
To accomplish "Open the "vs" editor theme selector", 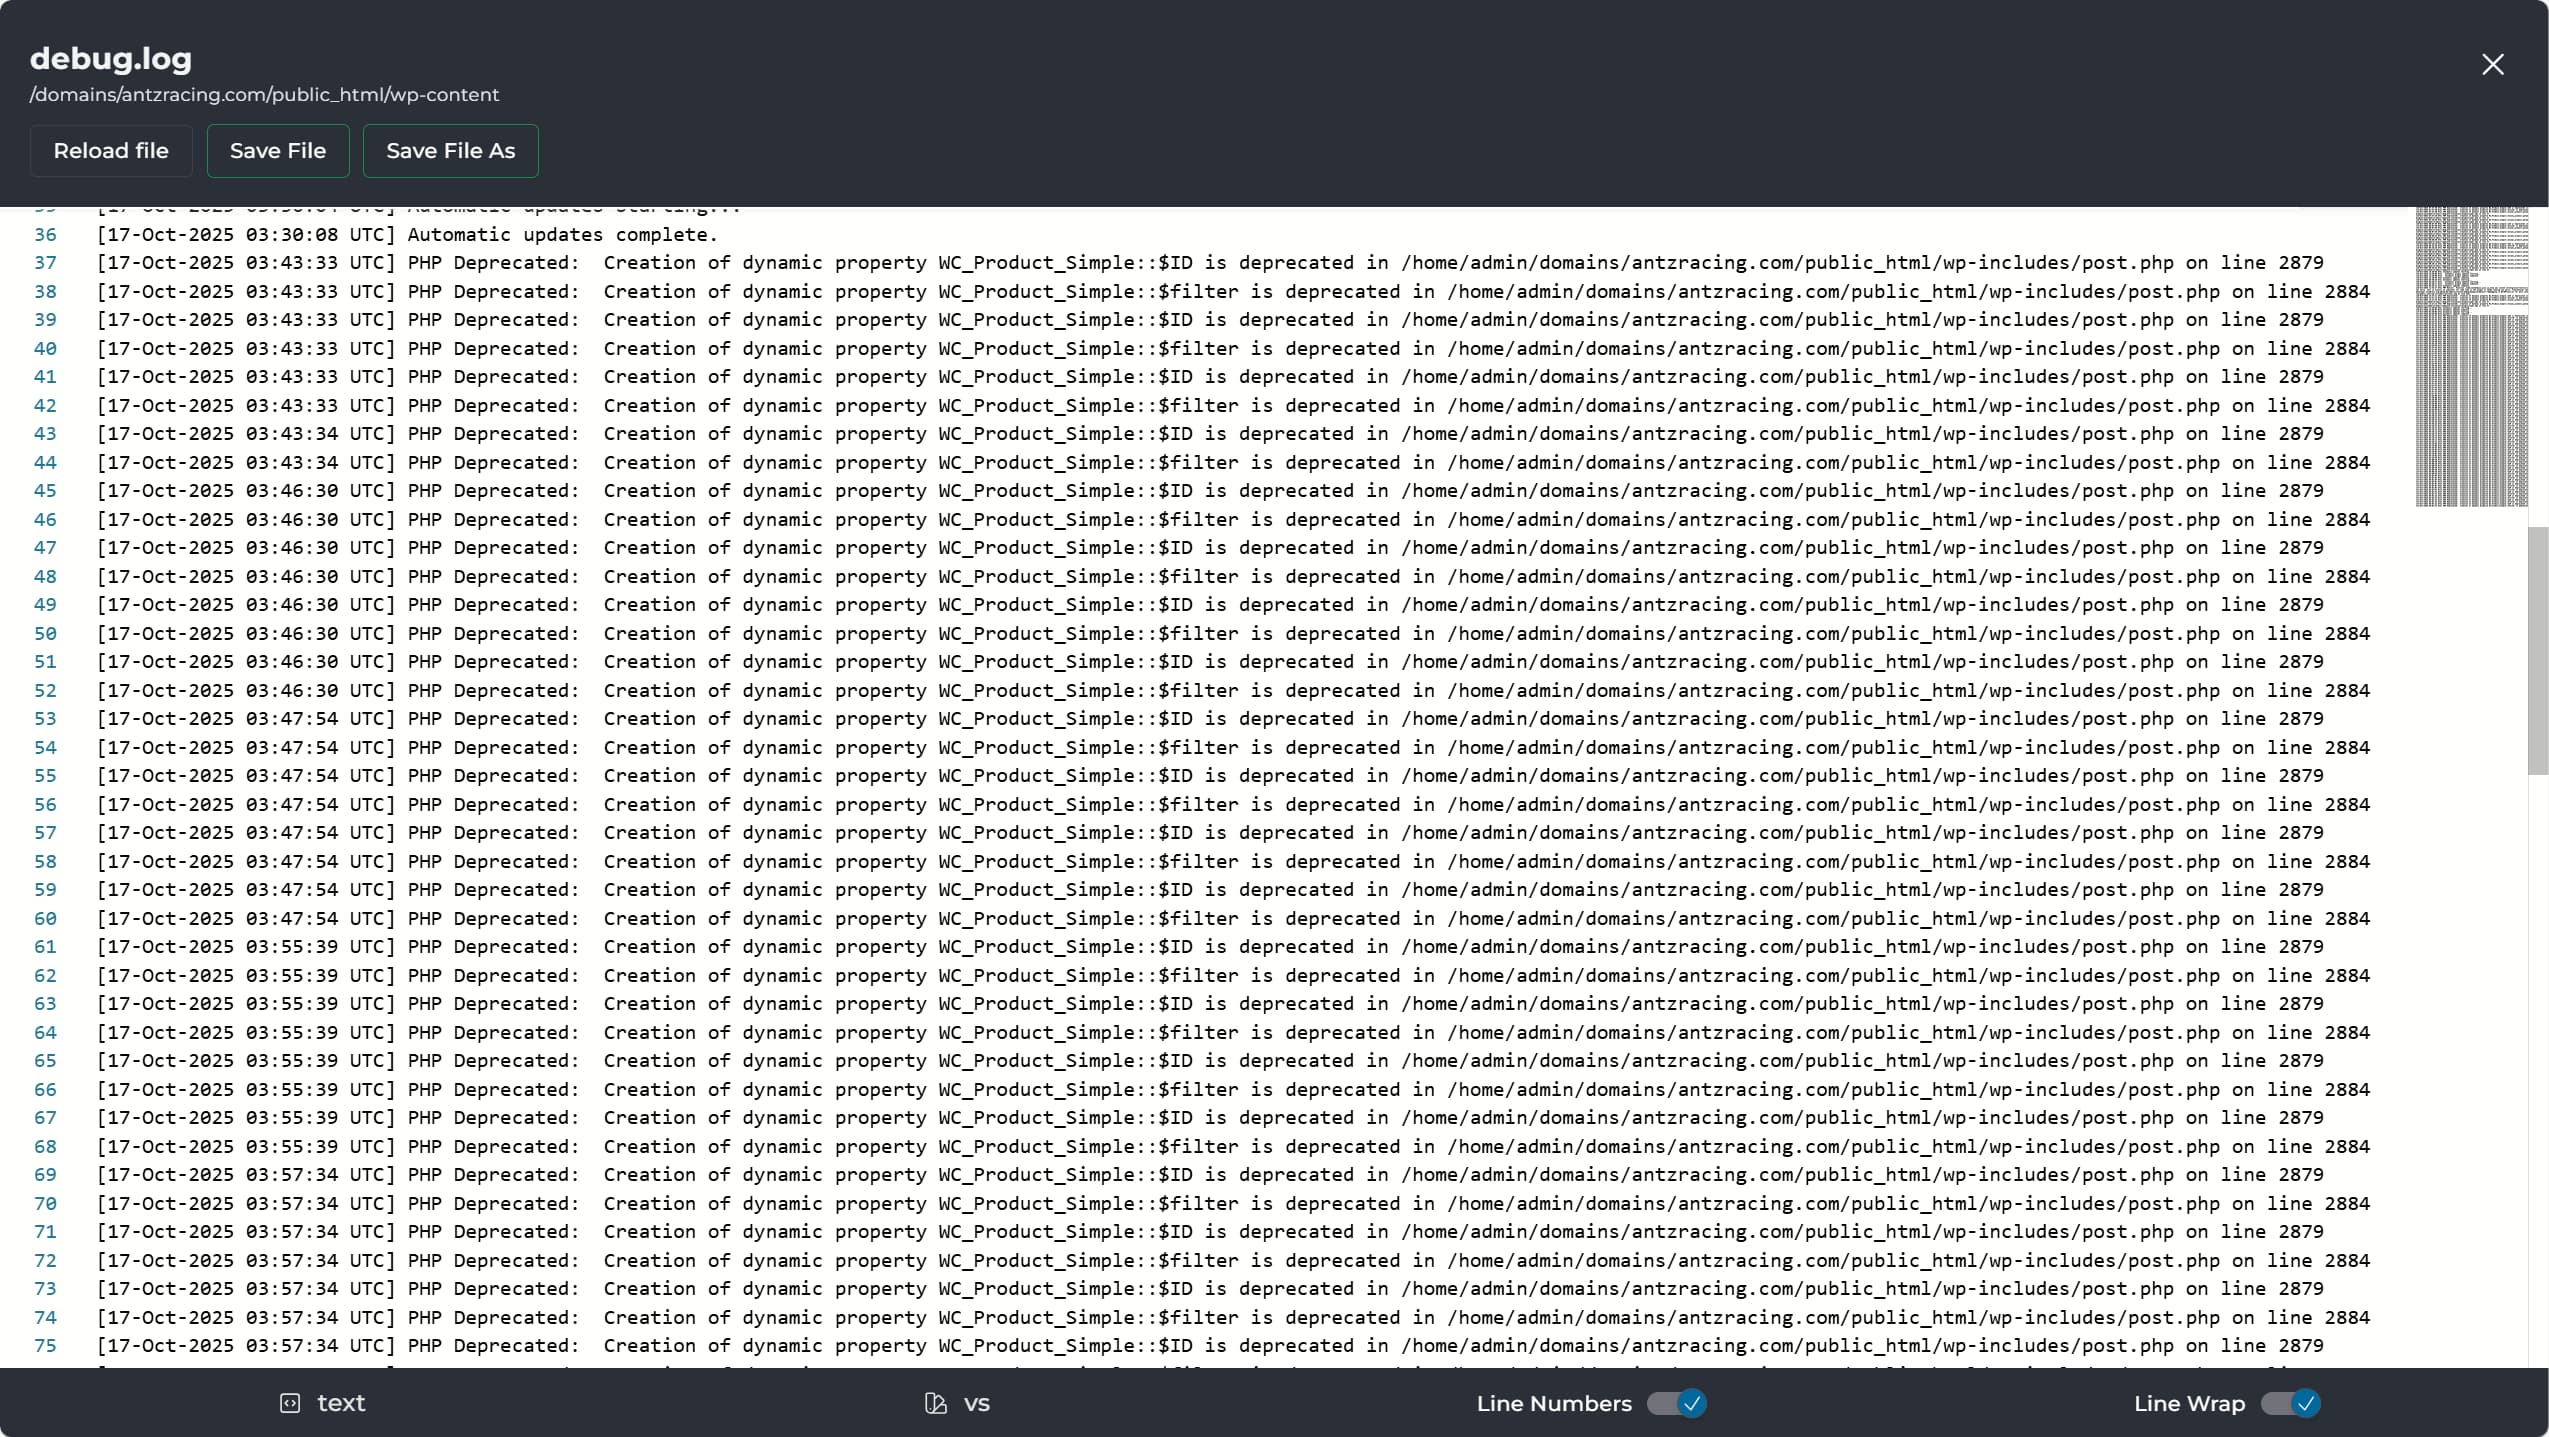I will [976, 1403].
